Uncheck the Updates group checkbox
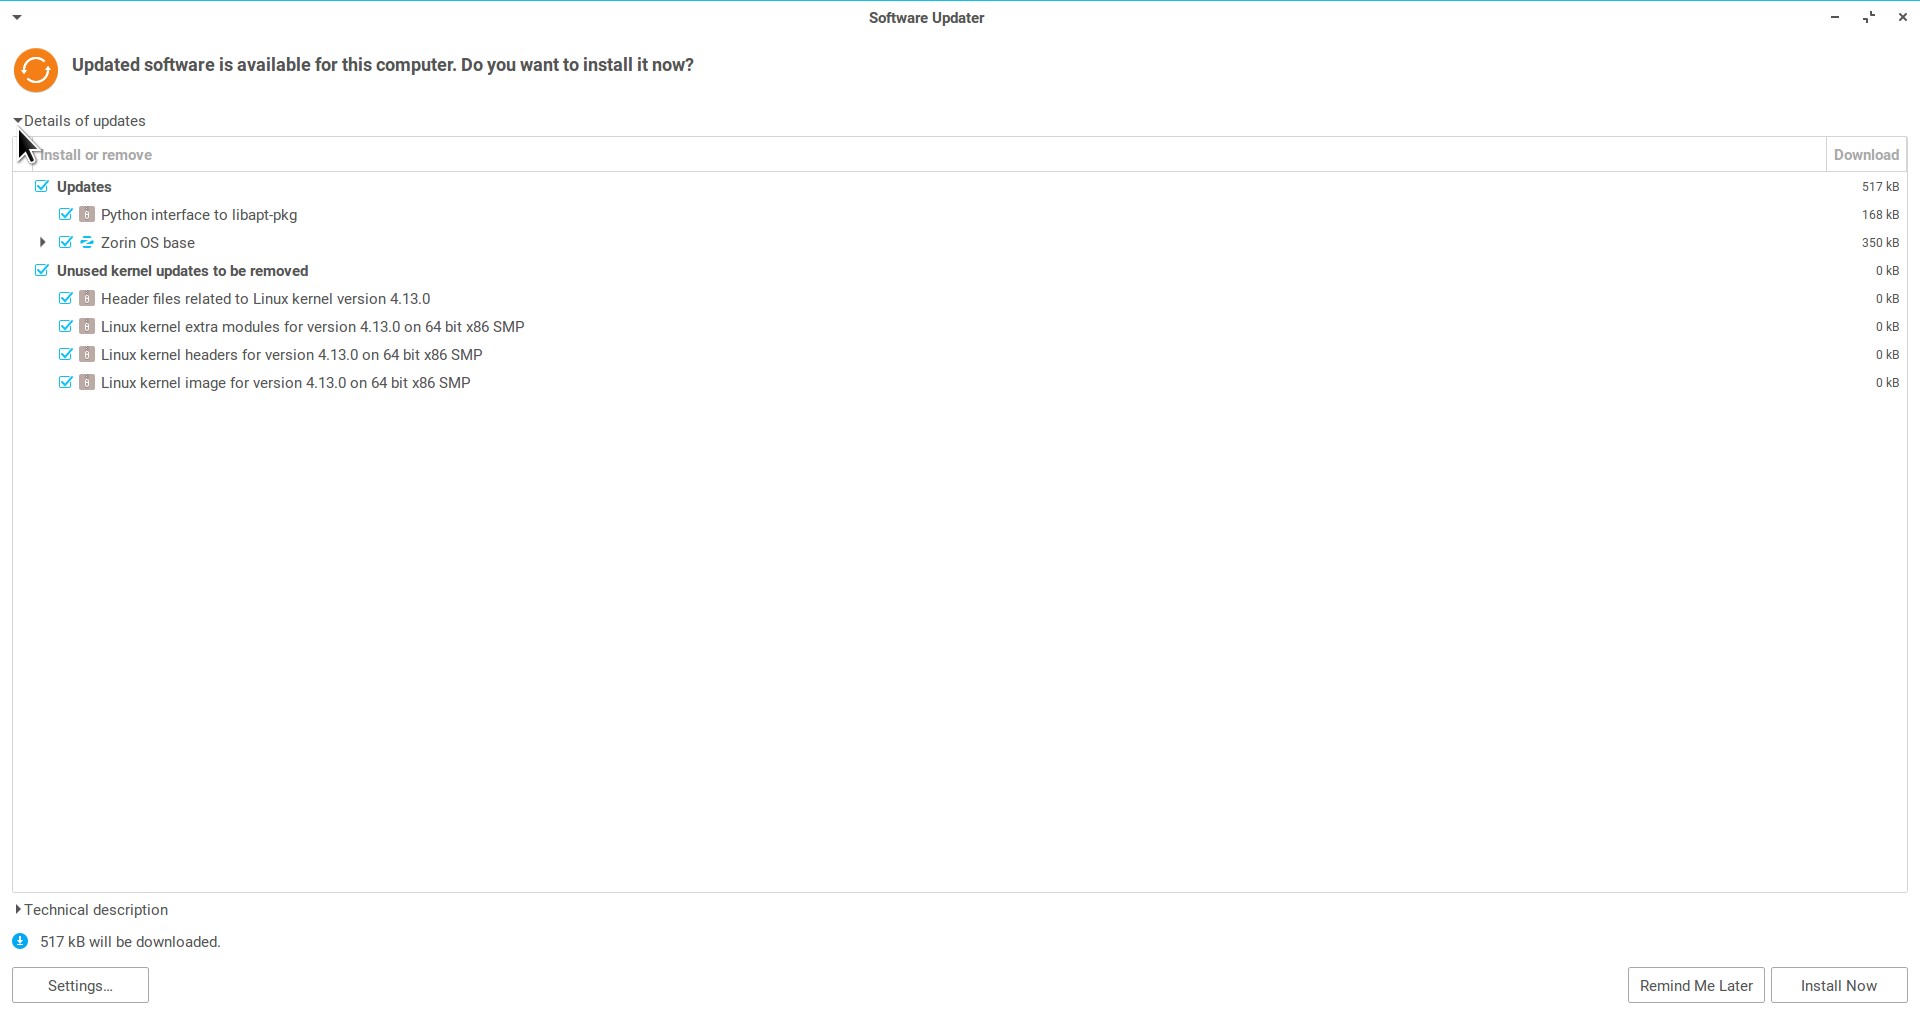Viewport: 1920px width, 1015px height. coord(42,187)
